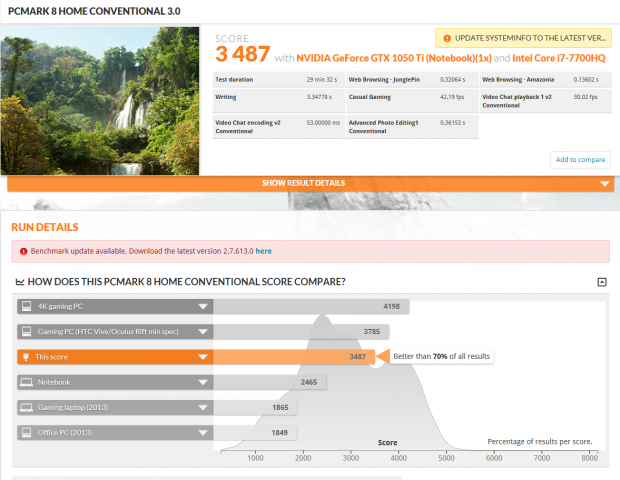Click the 'Better than 70% of all results' tooltip
Viewport: 620px width, 480px height.
441,356
